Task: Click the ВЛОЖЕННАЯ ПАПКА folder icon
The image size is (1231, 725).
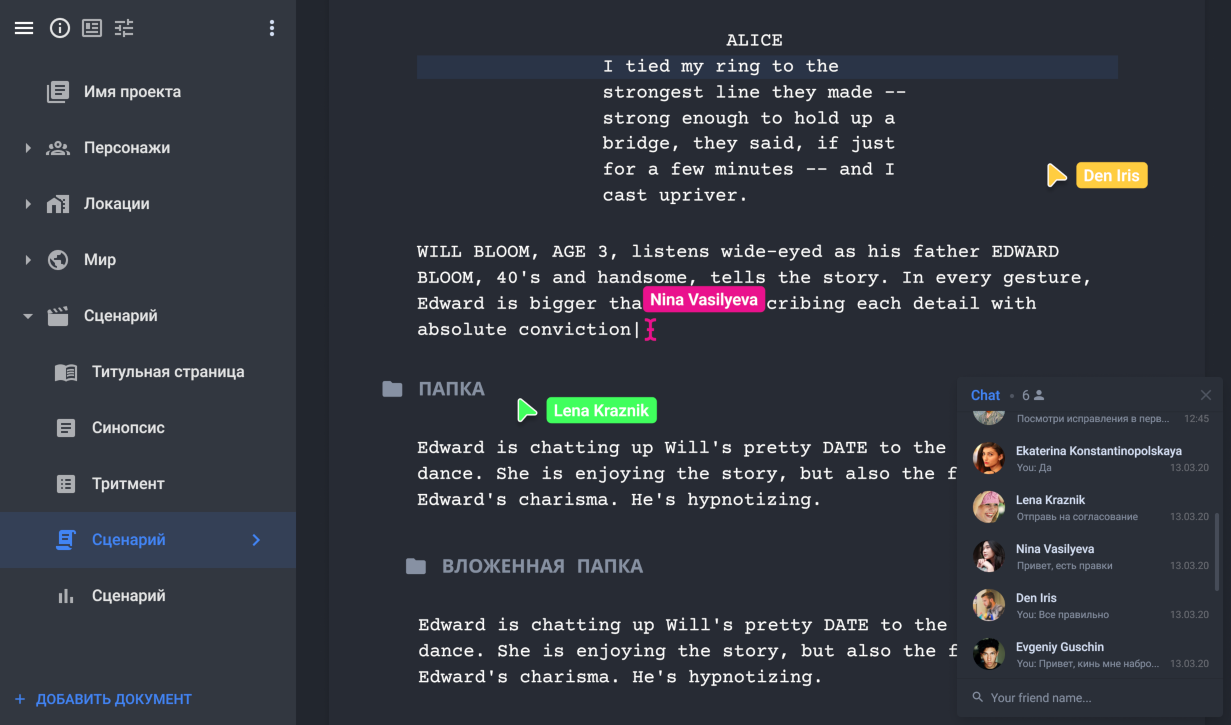Action: (416, 566)
